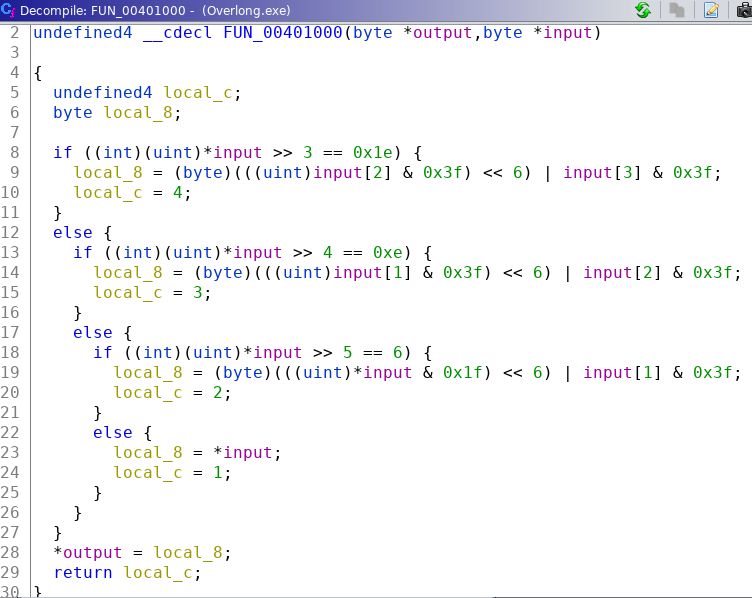Click input[2] on line 9
752x598 pixels.
point(352,173)
